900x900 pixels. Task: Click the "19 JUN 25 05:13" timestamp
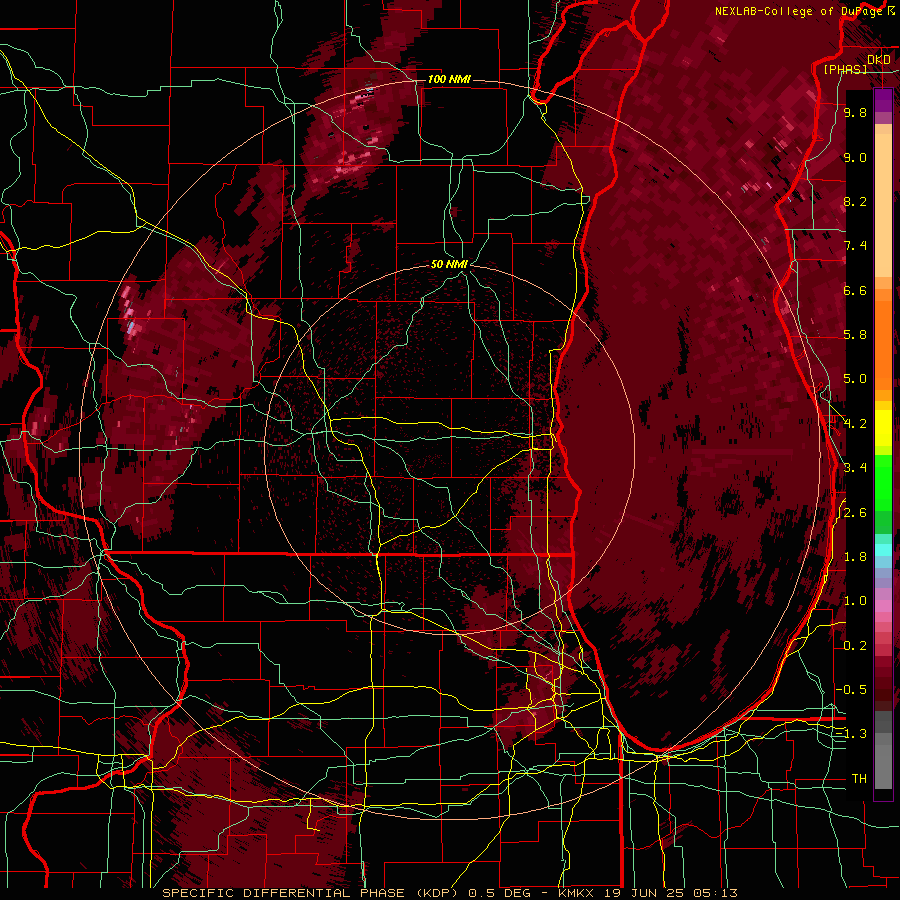pos(670,893)
